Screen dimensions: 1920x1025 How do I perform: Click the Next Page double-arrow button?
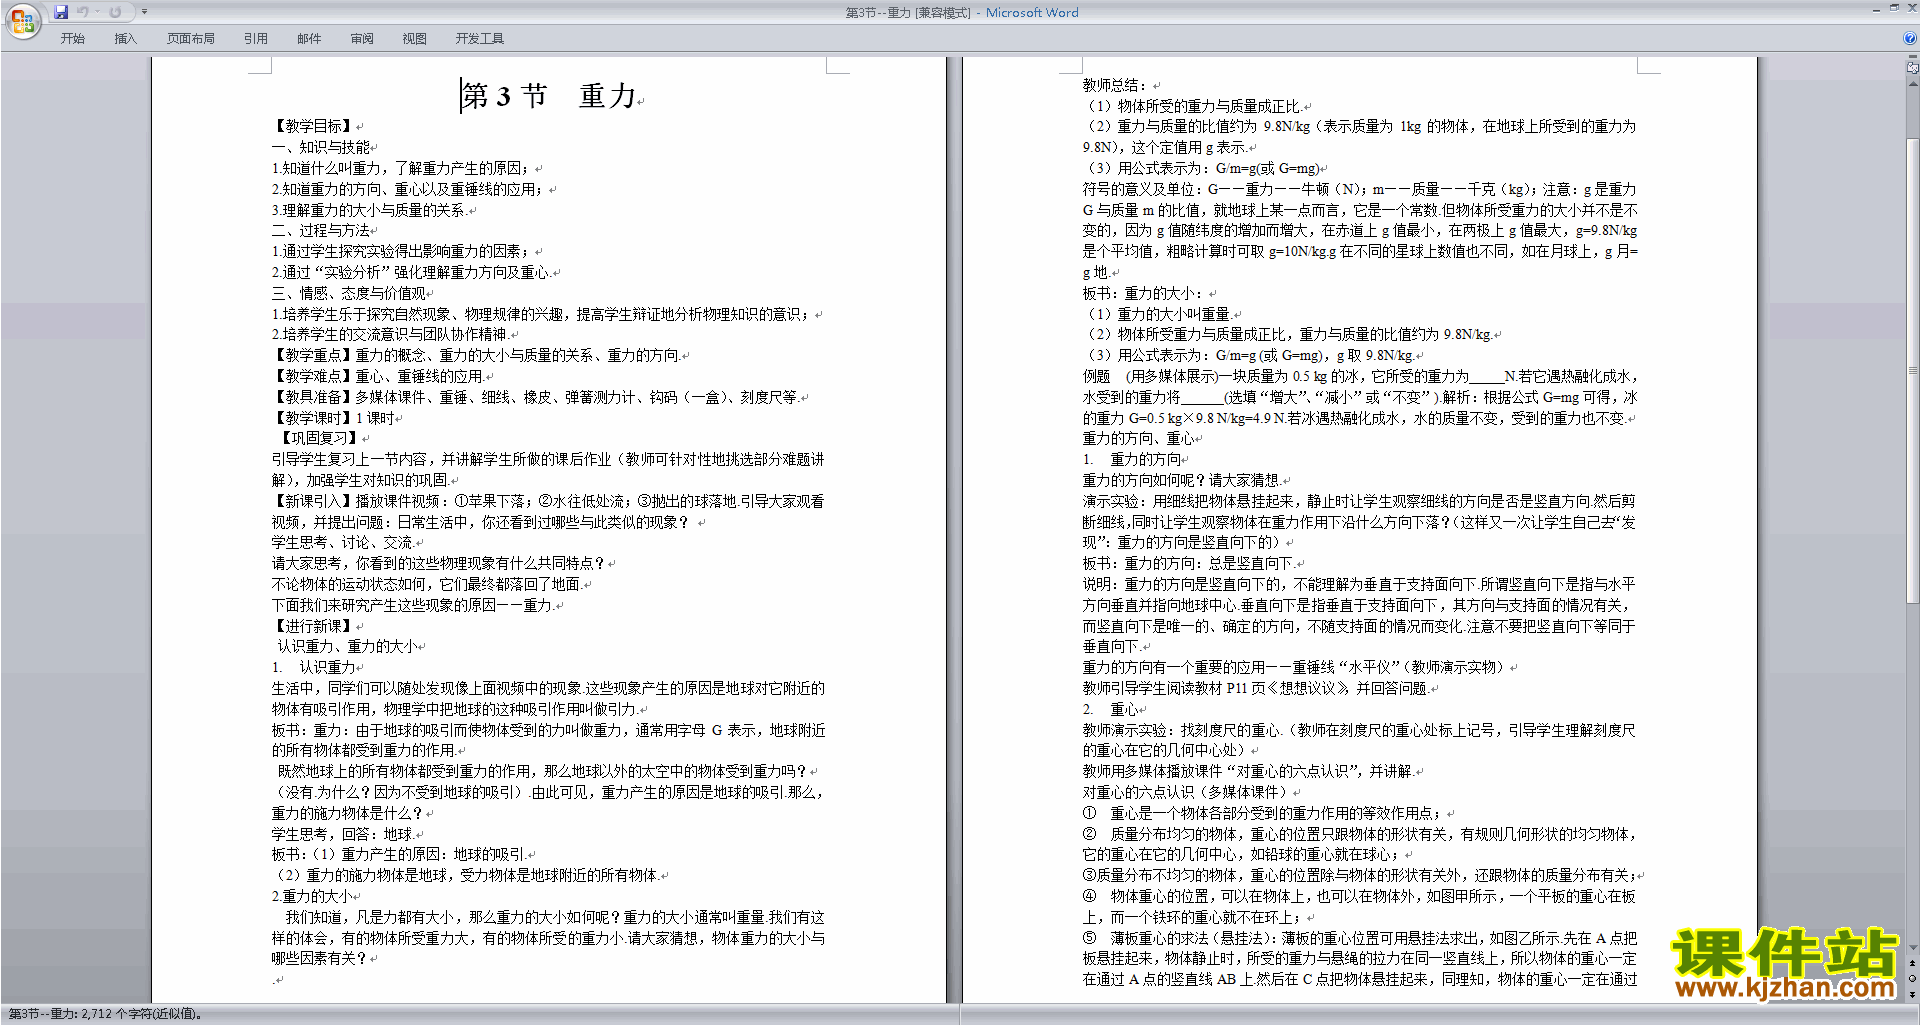pyautogui.click(x=1913, y=994)
